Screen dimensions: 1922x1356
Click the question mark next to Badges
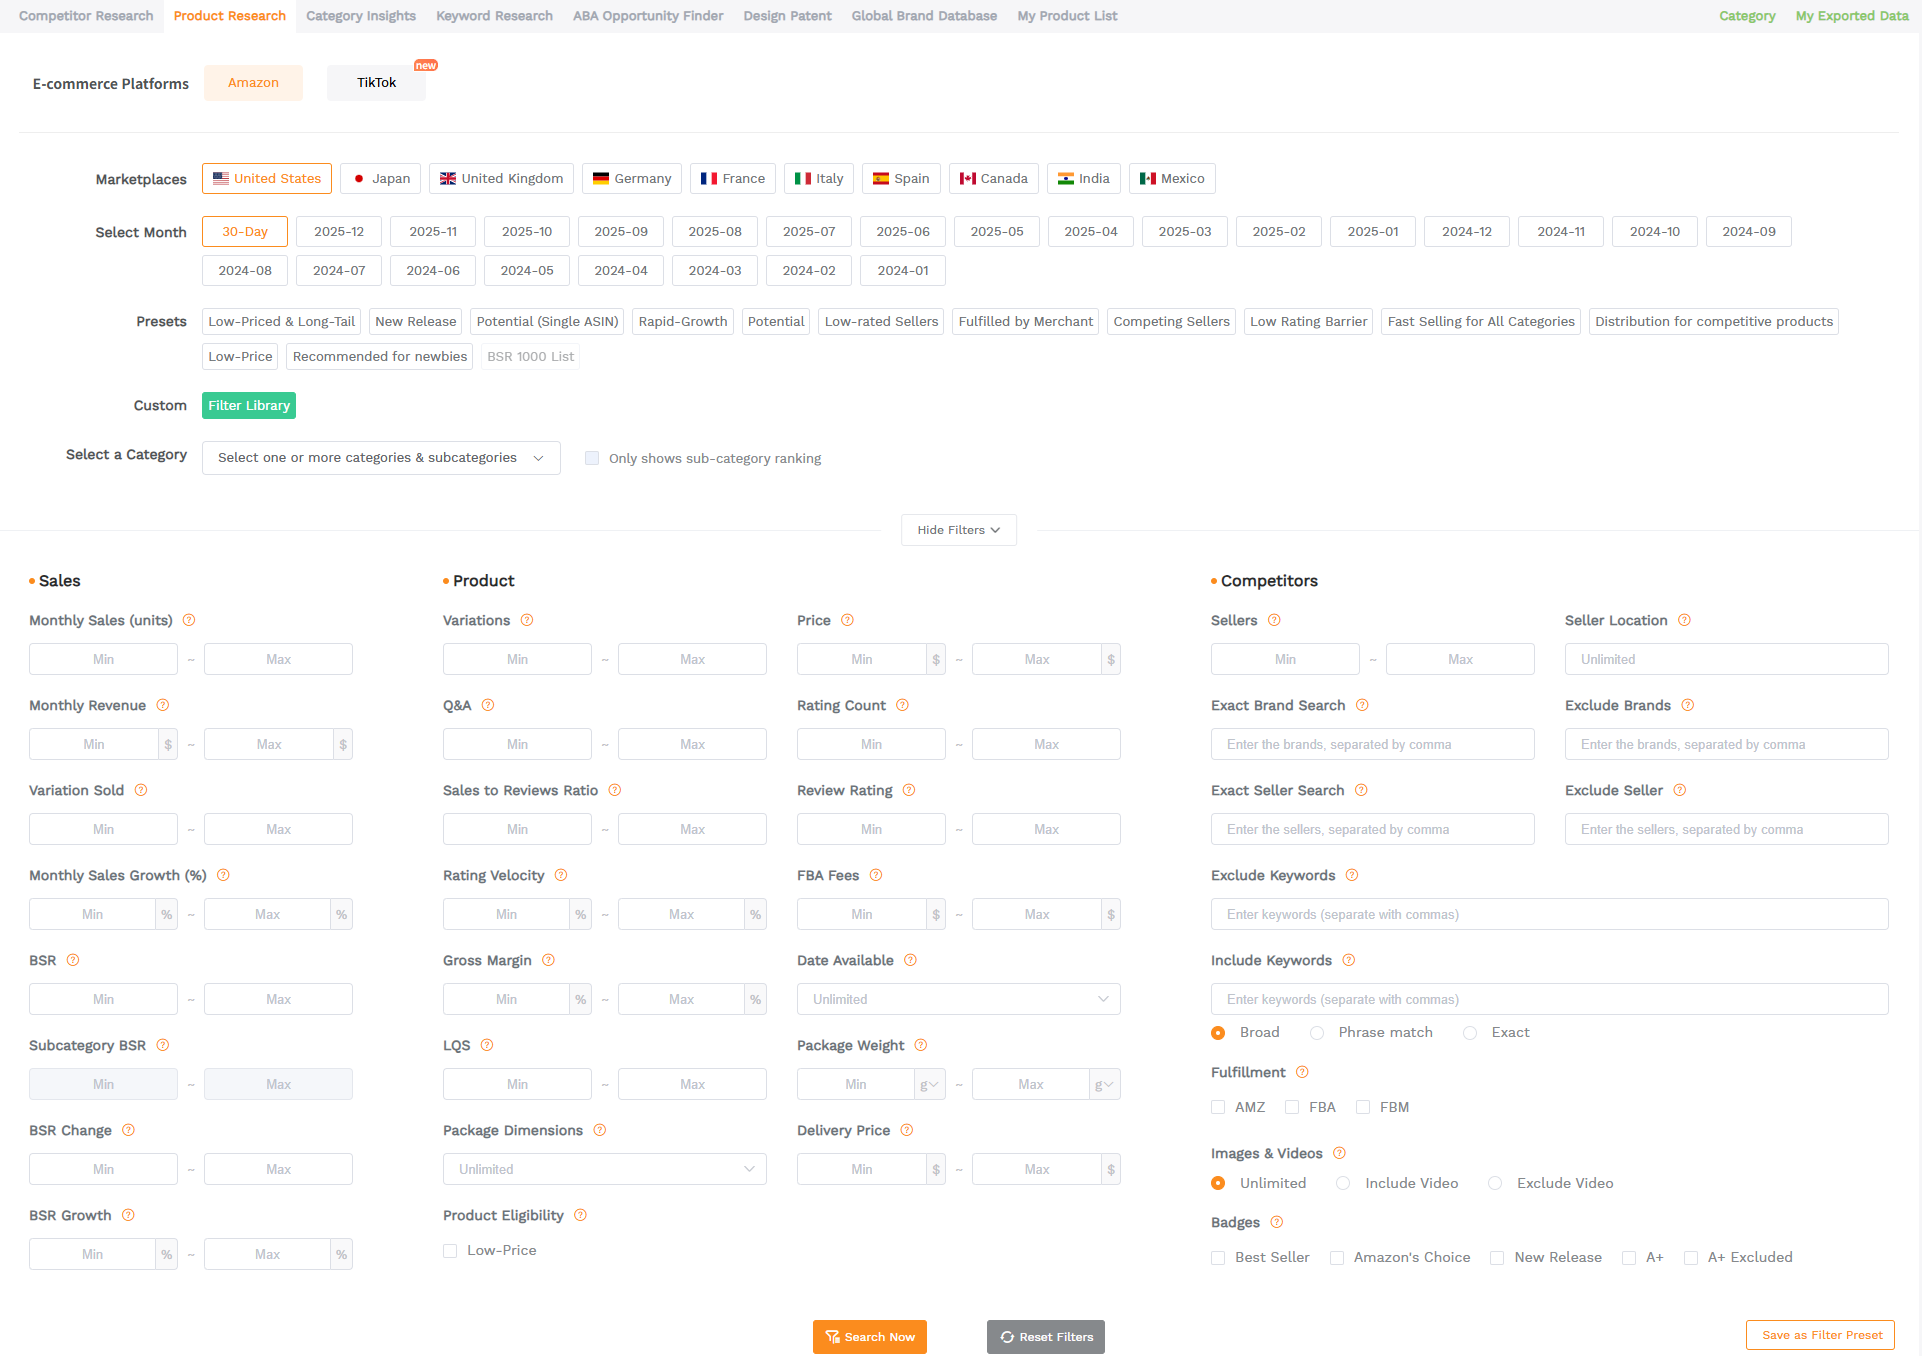pos(1277,1222)
